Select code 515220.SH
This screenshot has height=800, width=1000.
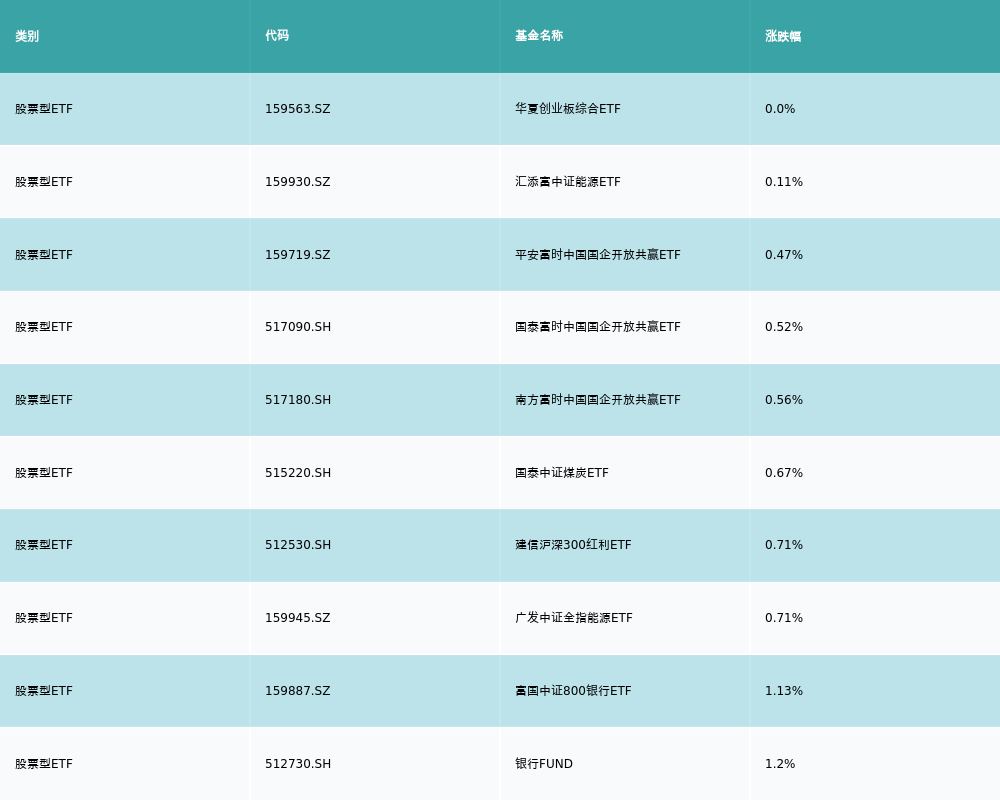298,473
